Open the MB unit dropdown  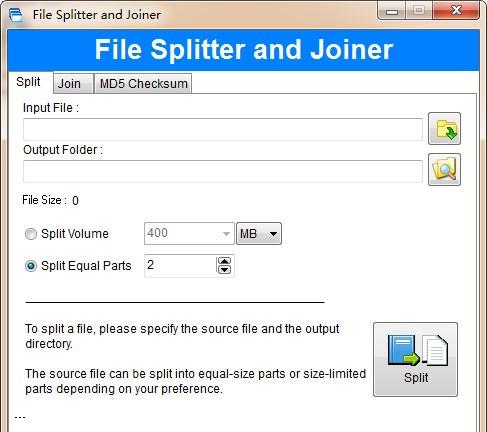tap(259, 233)
